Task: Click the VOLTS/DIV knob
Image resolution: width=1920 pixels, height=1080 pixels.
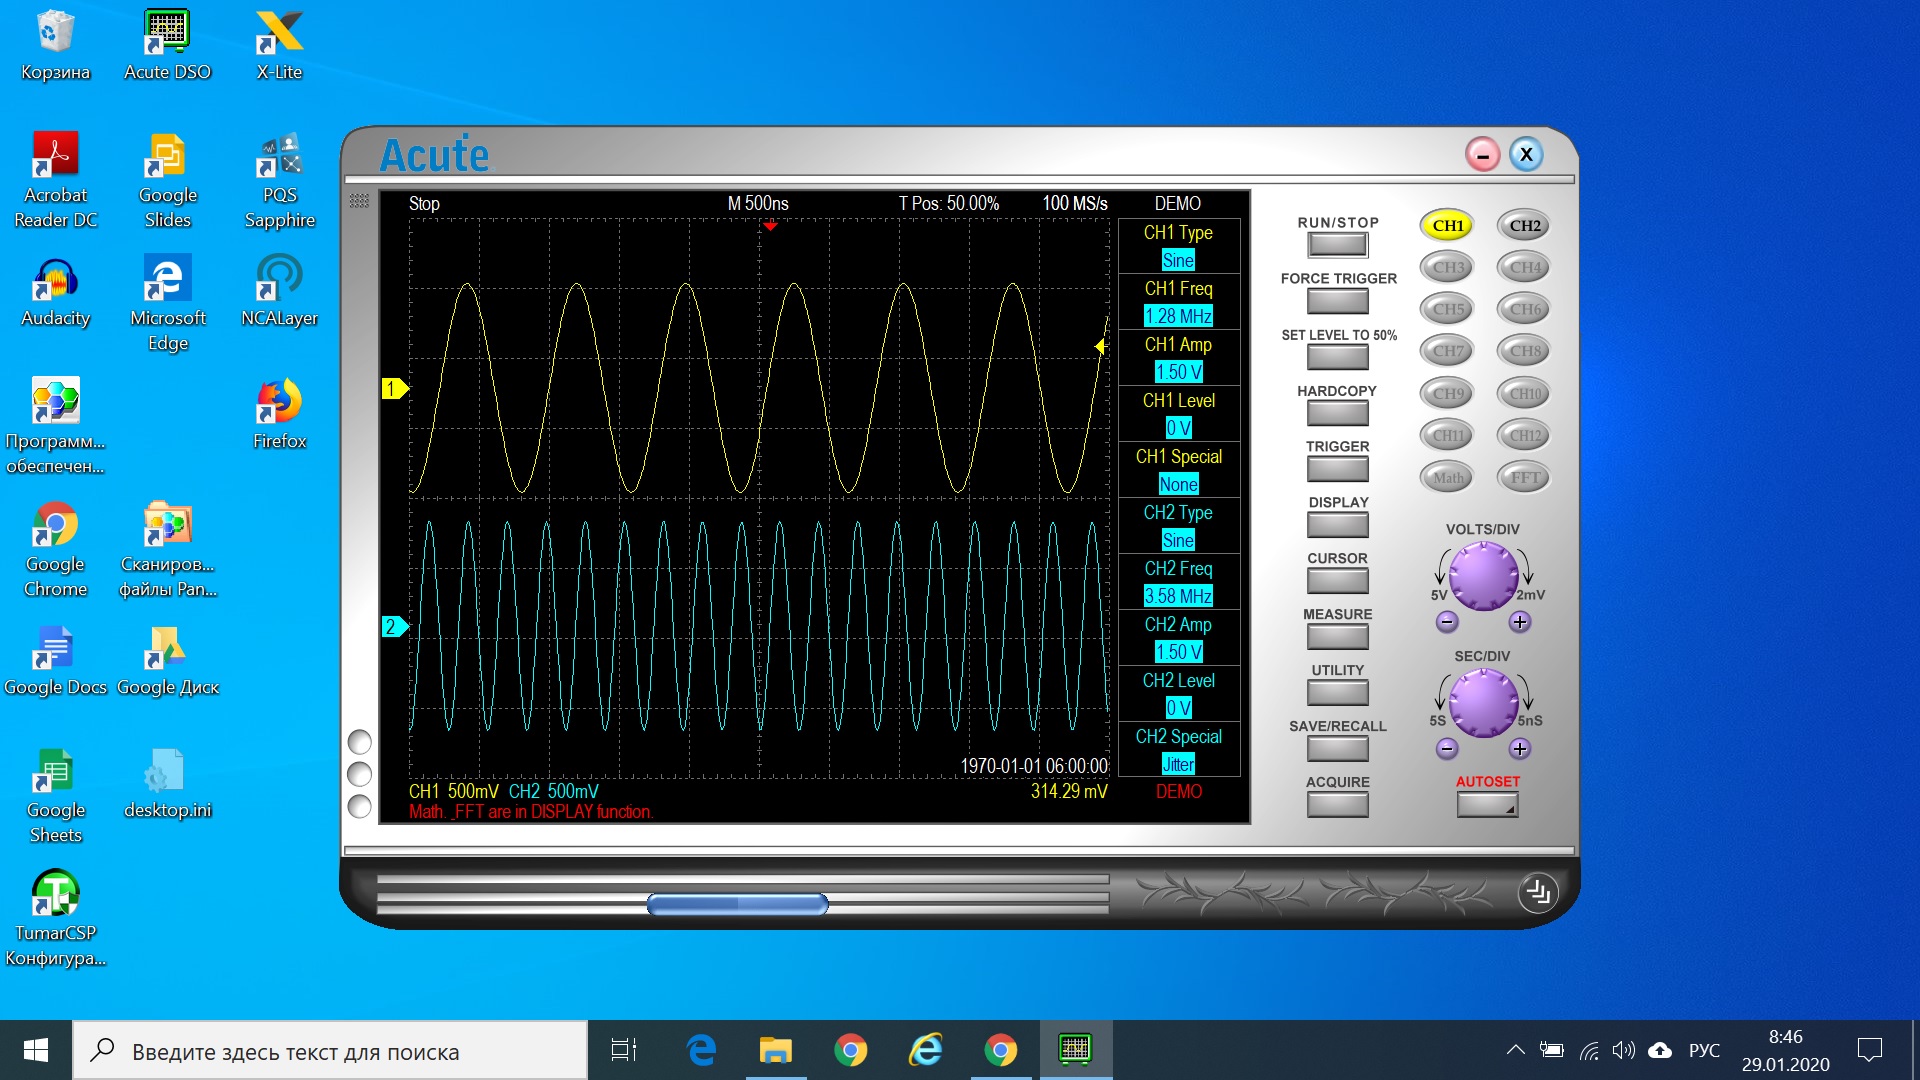Action: [x=1483, y=576]
